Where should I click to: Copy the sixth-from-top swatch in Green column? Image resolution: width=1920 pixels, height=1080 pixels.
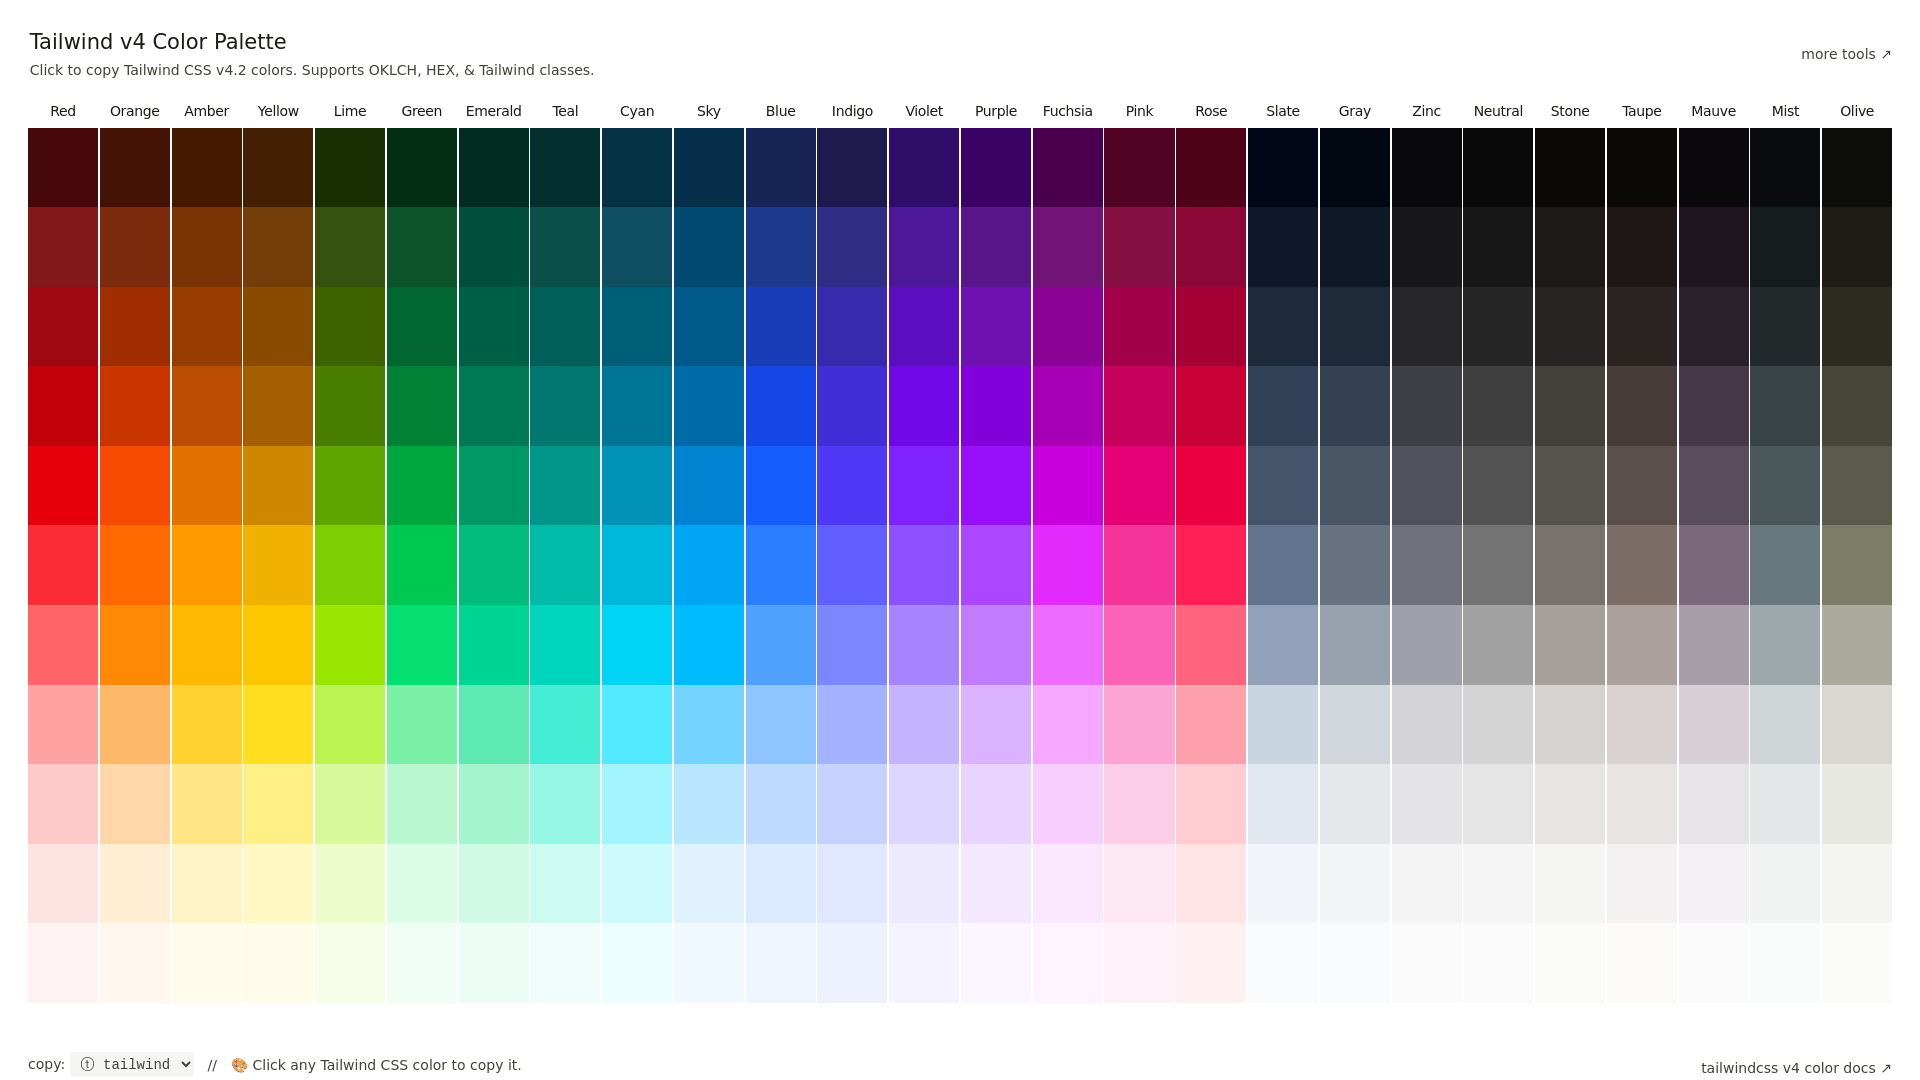[x=422, y=565]
